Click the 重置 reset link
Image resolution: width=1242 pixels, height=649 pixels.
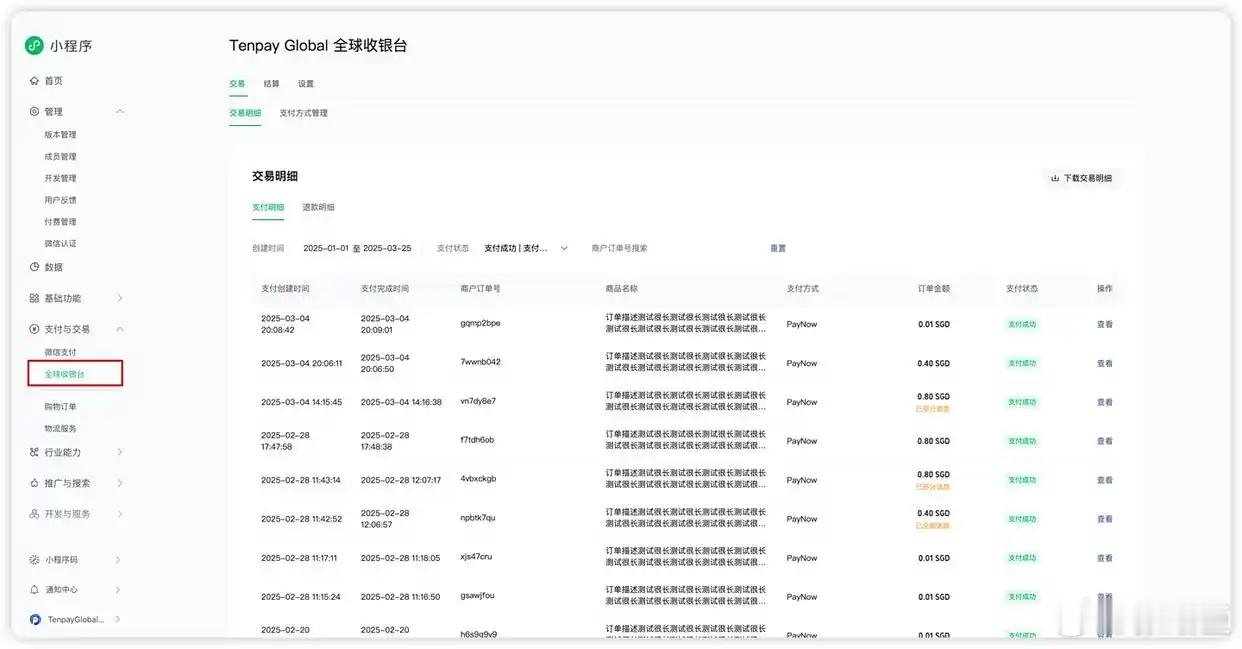[778, 248]
